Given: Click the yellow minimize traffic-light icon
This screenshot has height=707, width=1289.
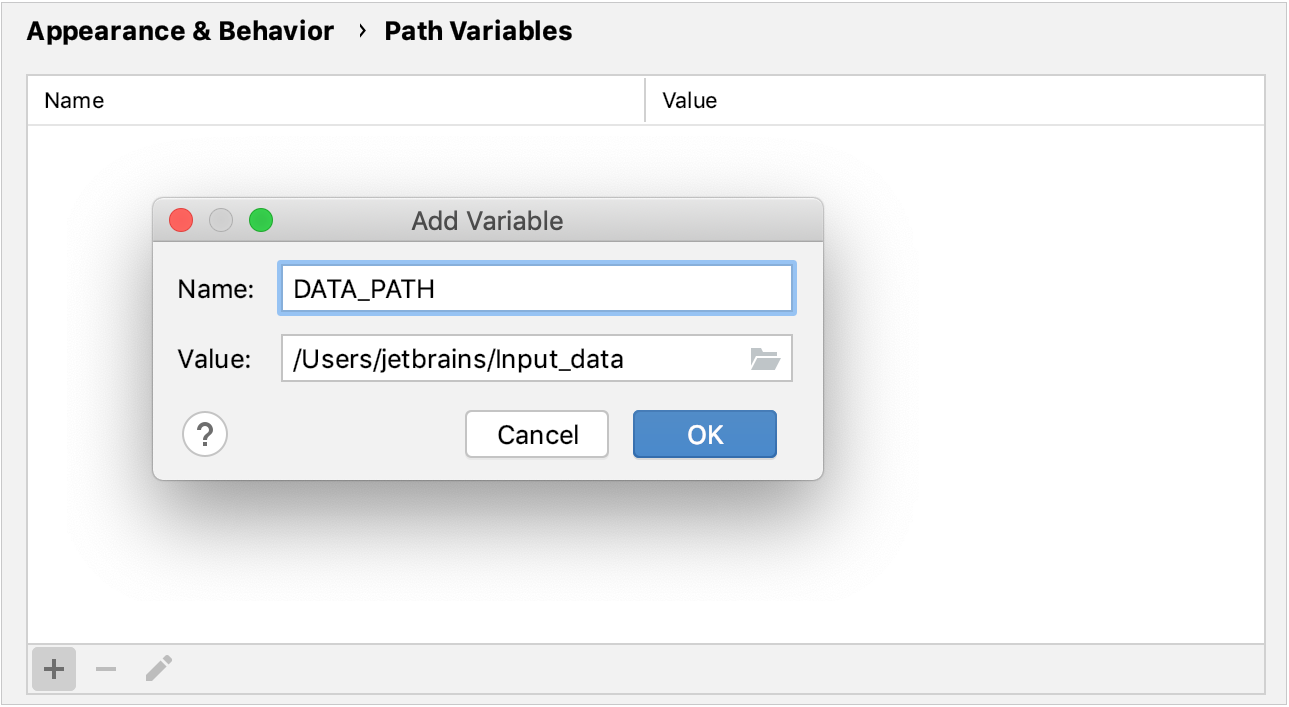Looking at the screenshot, I should (220, 220).
